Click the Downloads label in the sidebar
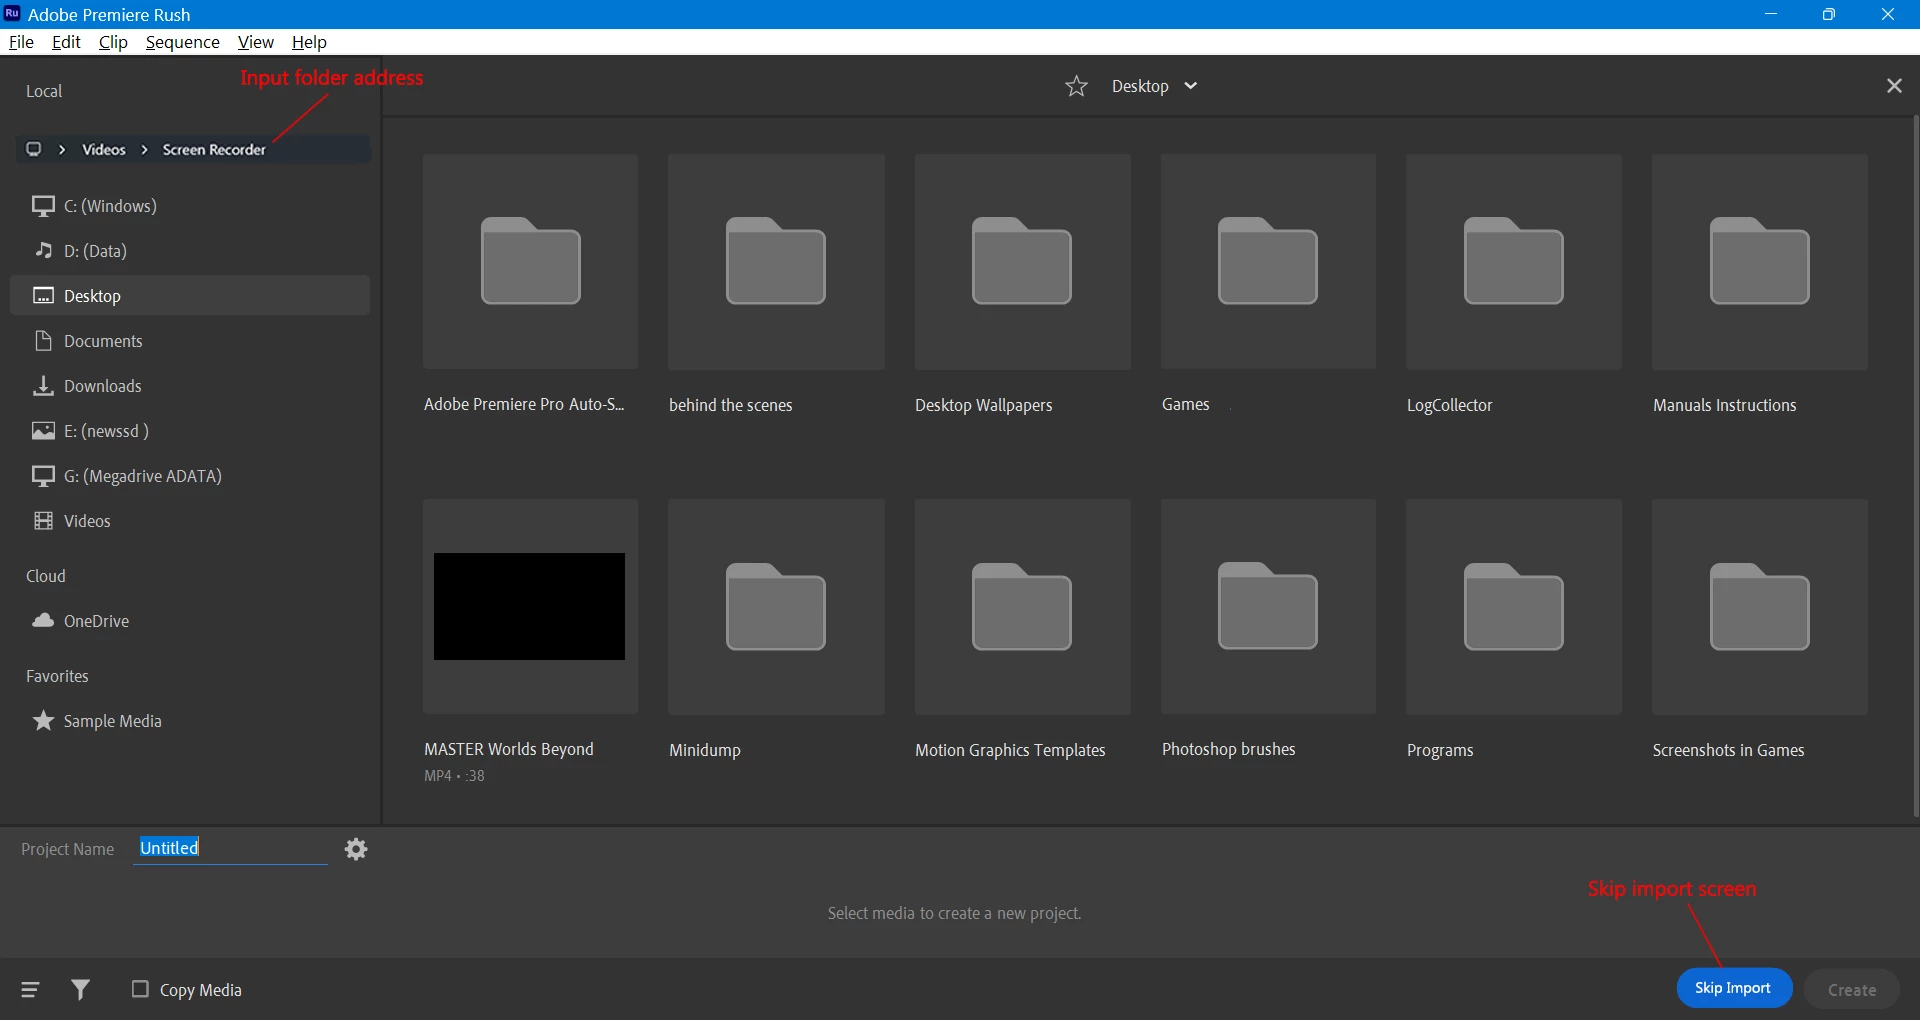Viewport: 1920px width, 1020px height. click(103, 386)
